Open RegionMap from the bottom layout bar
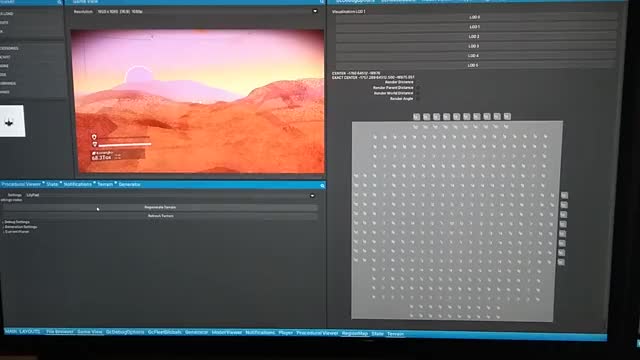This screenshot has width=640, height=360. coord(355,333)
